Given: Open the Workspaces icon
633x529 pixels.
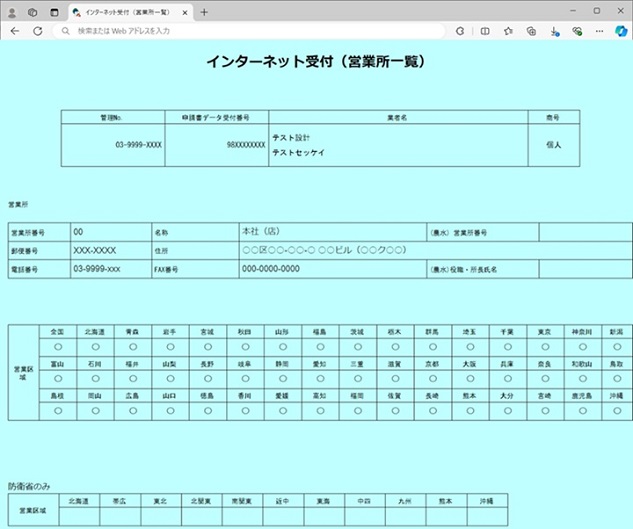Looking at the screenshot, I should click(33, 13).
